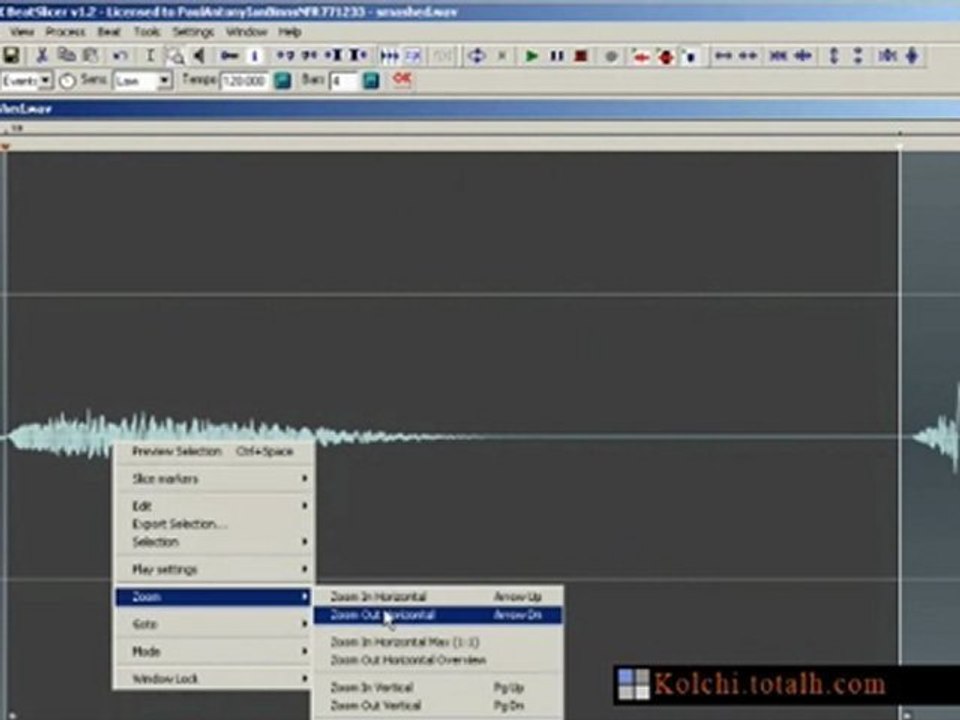Viewport: 960px width, 720px height.
Task: Expand the Mode submenu
Action: (x=214, y=651)
